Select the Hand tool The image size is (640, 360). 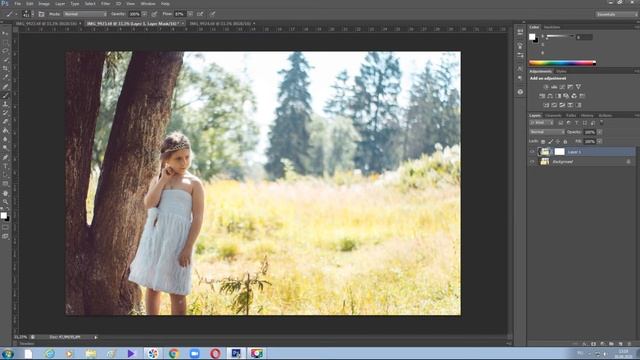5,193
